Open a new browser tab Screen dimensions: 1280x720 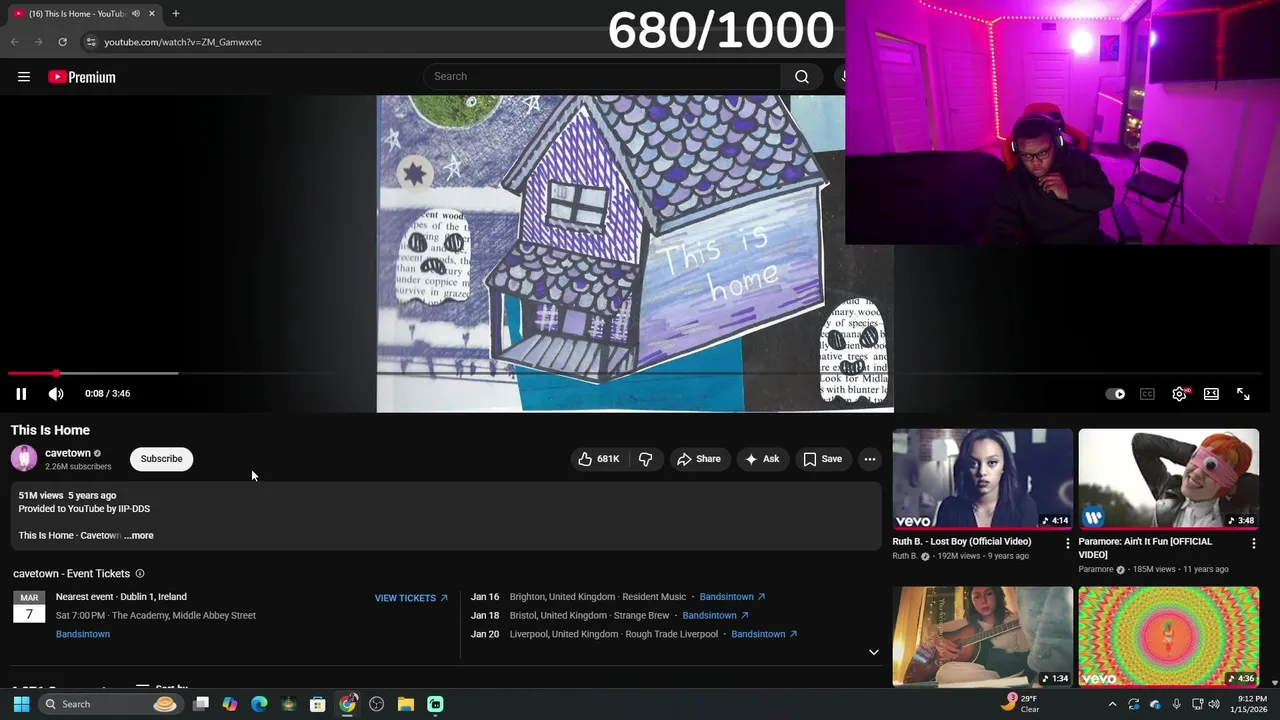(175, 14)
